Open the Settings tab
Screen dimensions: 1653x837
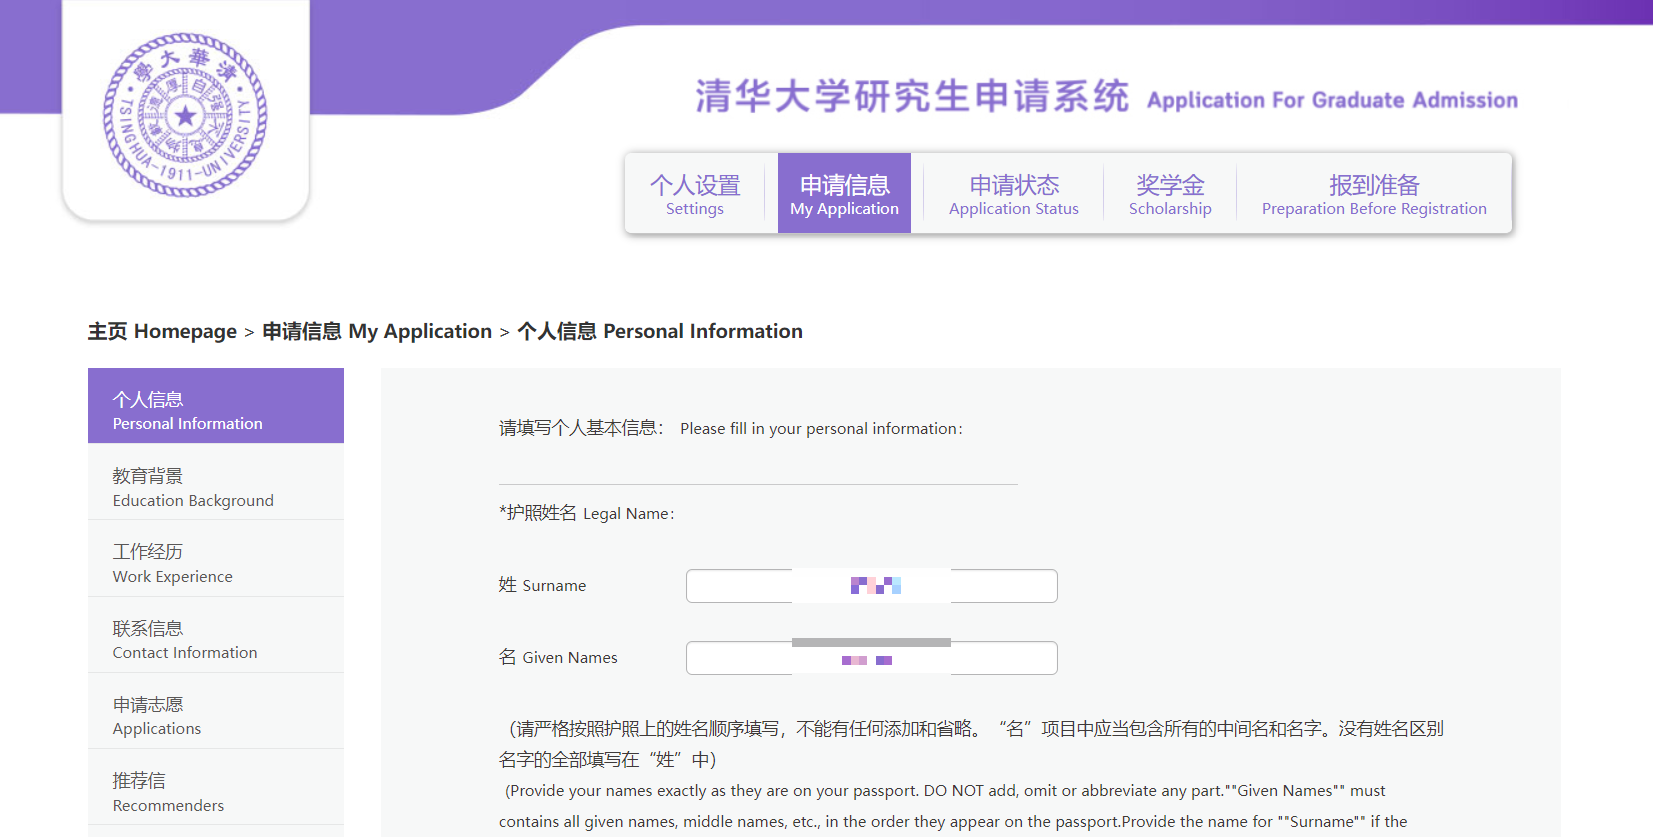[x=695, y=194]
